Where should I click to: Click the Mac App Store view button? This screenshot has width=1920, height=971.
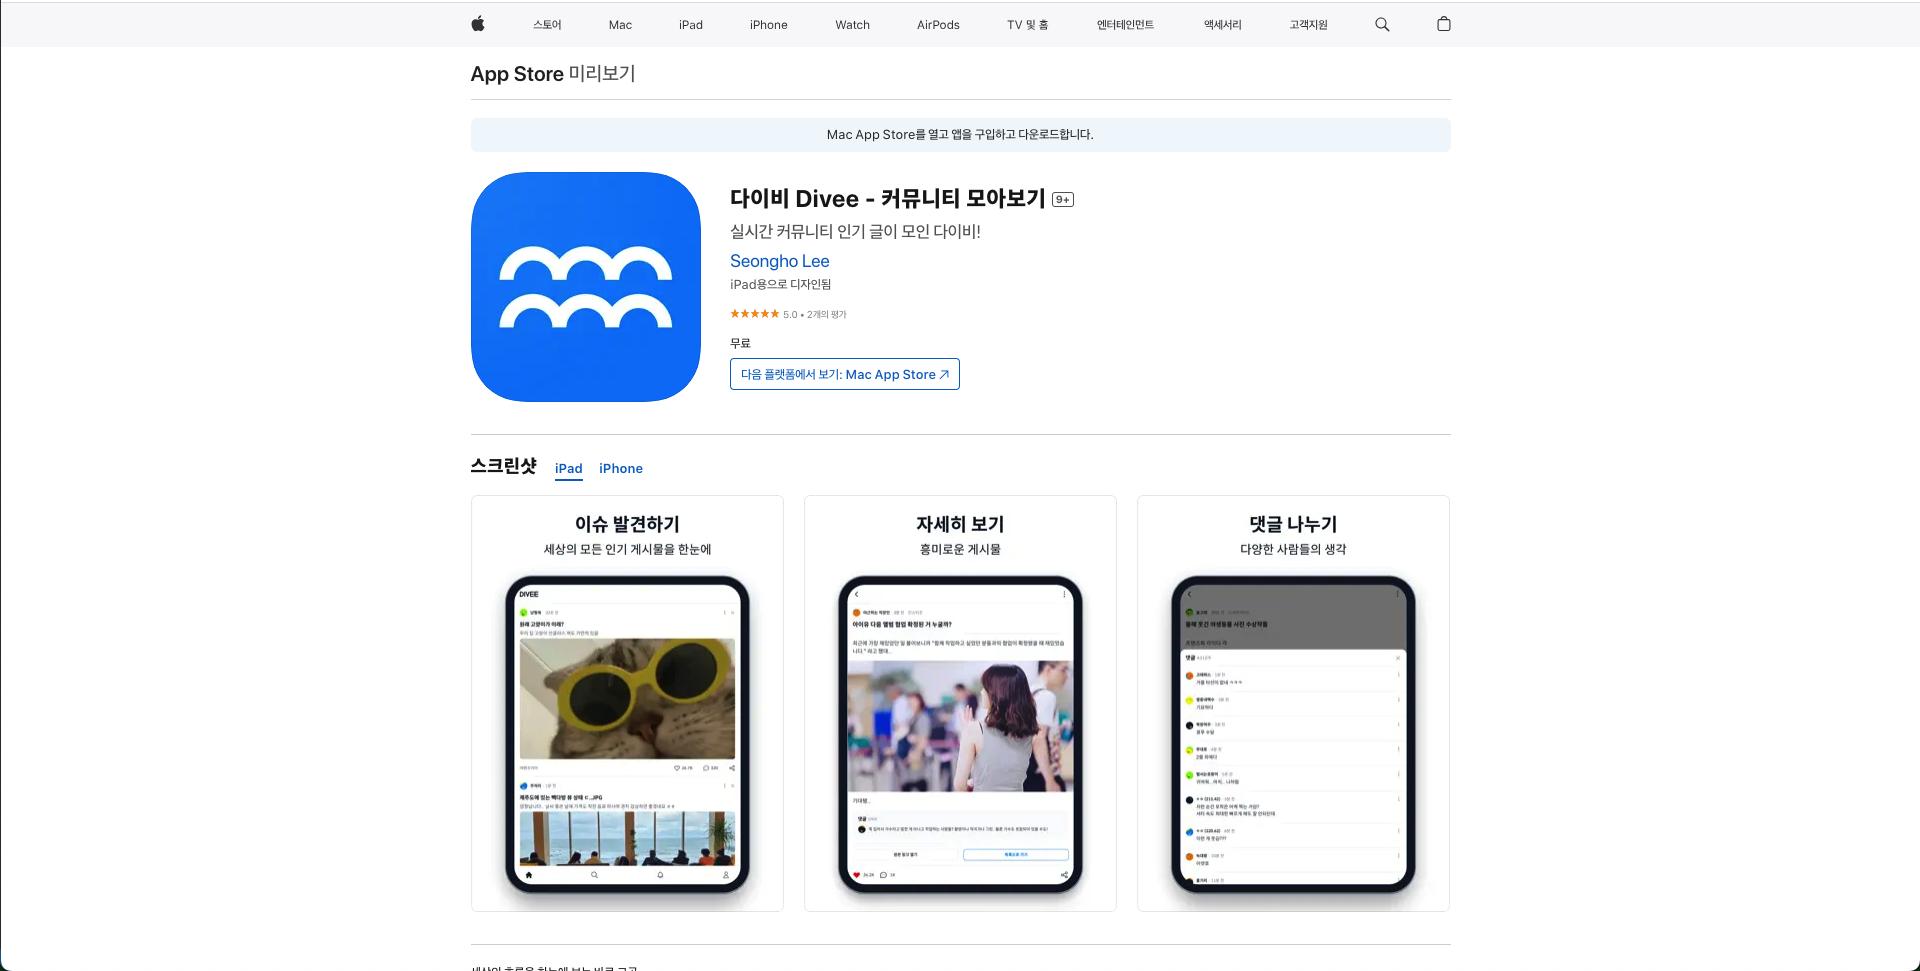pos(845,374)
